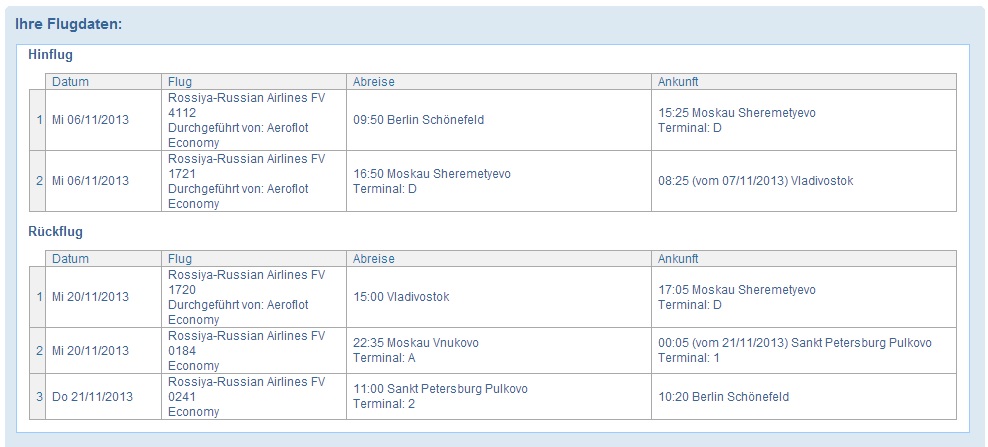
Task: Select date Do 21/11/2013 cell
Action: pyautogui.click(x=103, y=397)
